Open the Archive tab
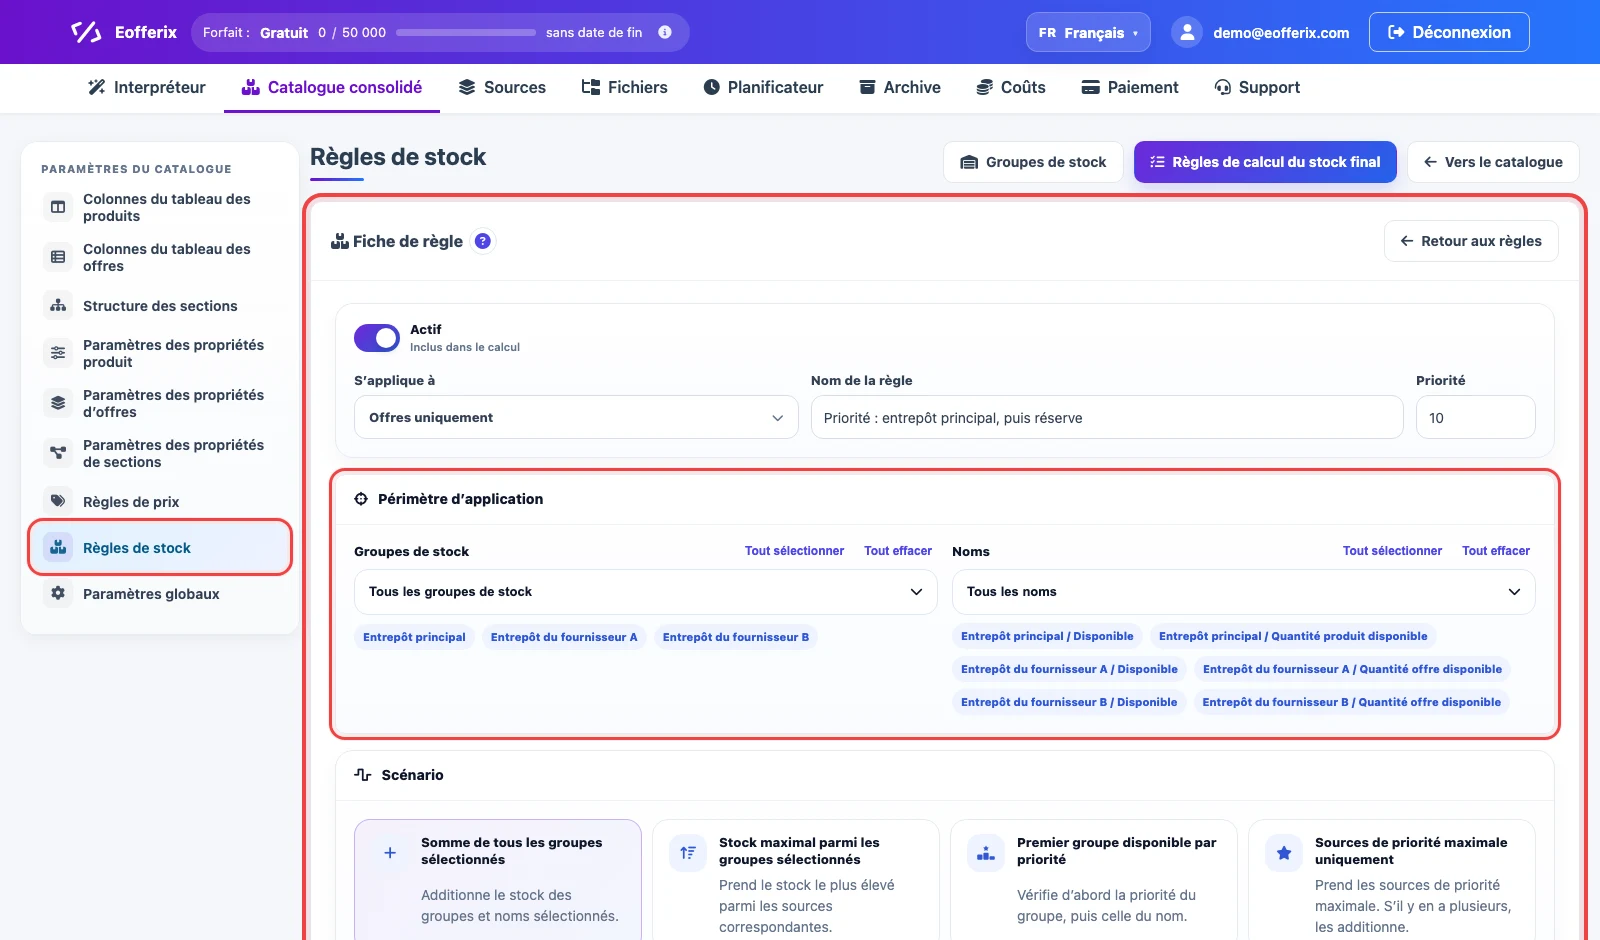1600x940 pixels. point(900,87)
